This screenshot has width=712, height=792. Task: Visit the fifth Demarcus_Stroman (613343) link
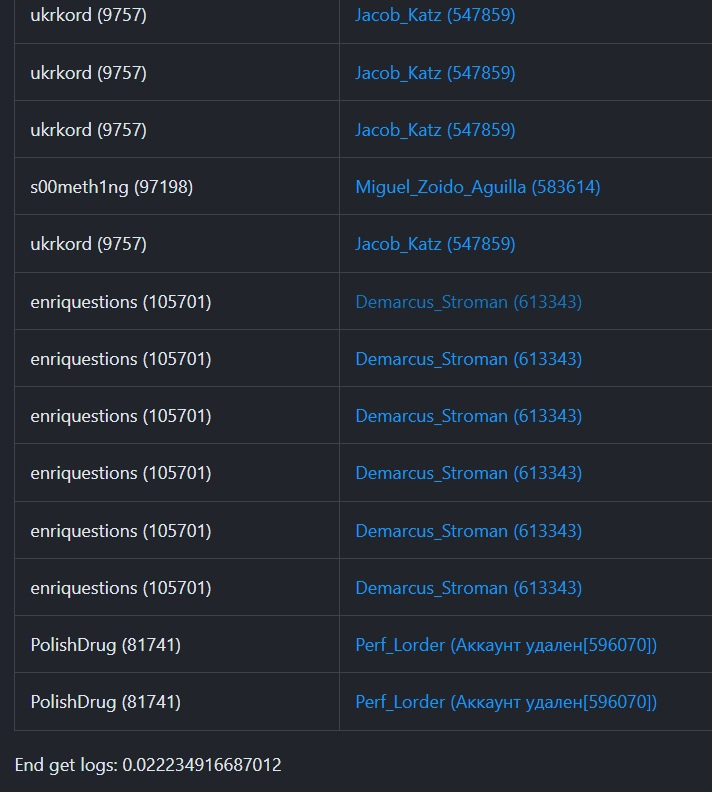coord(468,531)
